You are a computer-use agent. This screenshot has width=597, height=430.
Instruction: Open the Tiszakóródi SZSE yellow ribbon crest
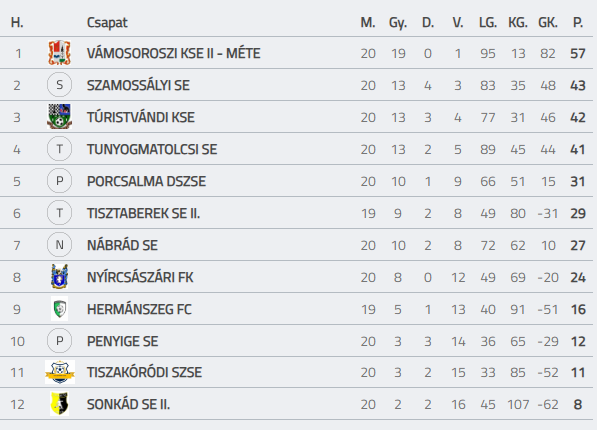(x=60, y=372)
